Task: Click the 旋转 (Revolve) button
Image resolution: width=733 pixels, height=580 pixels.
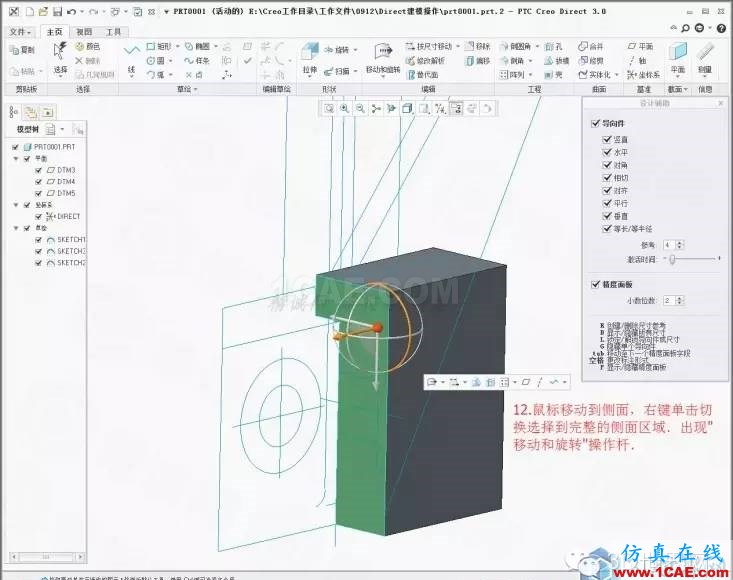Action: (338, 50)
